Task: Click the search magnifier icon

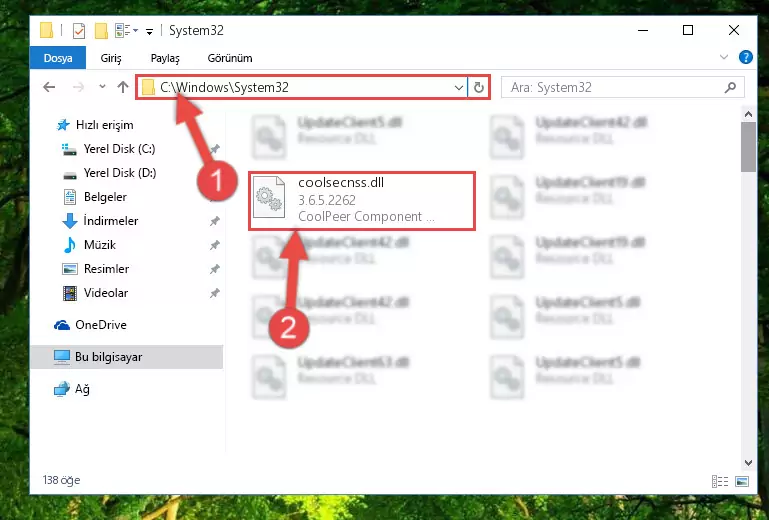Action: point(730,87)
